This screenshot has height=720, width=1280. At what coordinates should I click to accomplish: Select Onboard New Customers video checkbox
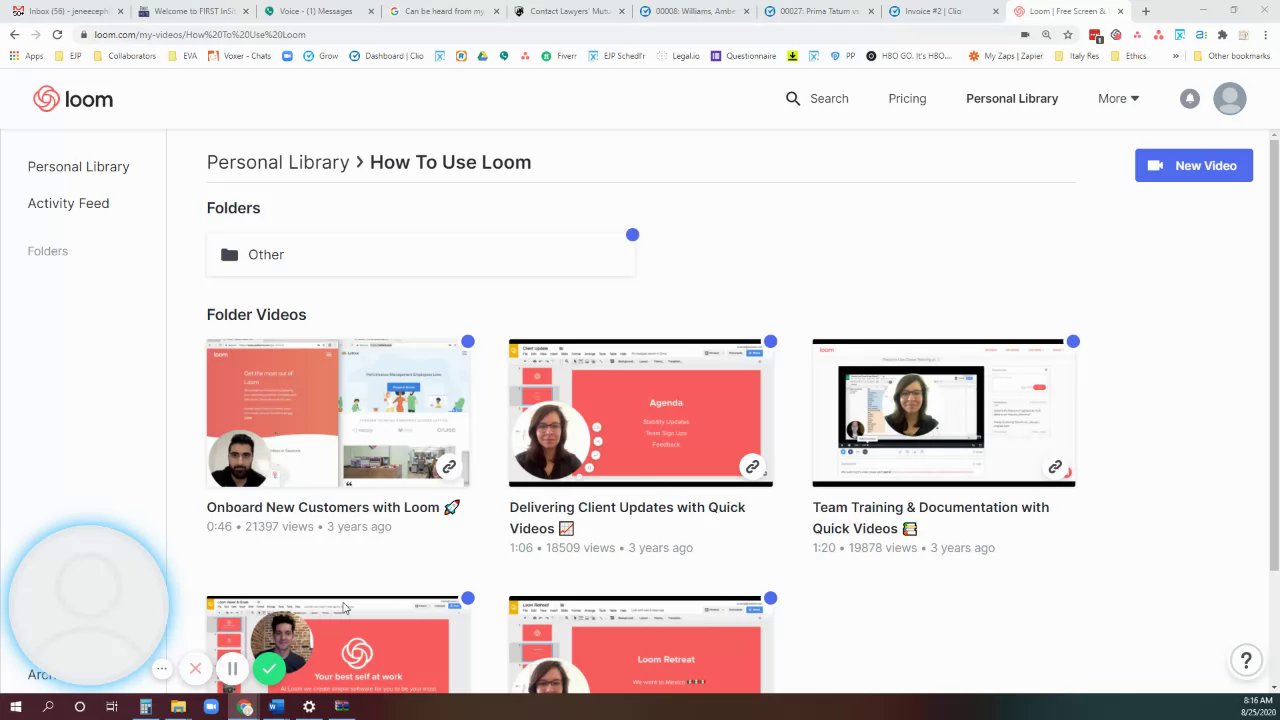468,342
